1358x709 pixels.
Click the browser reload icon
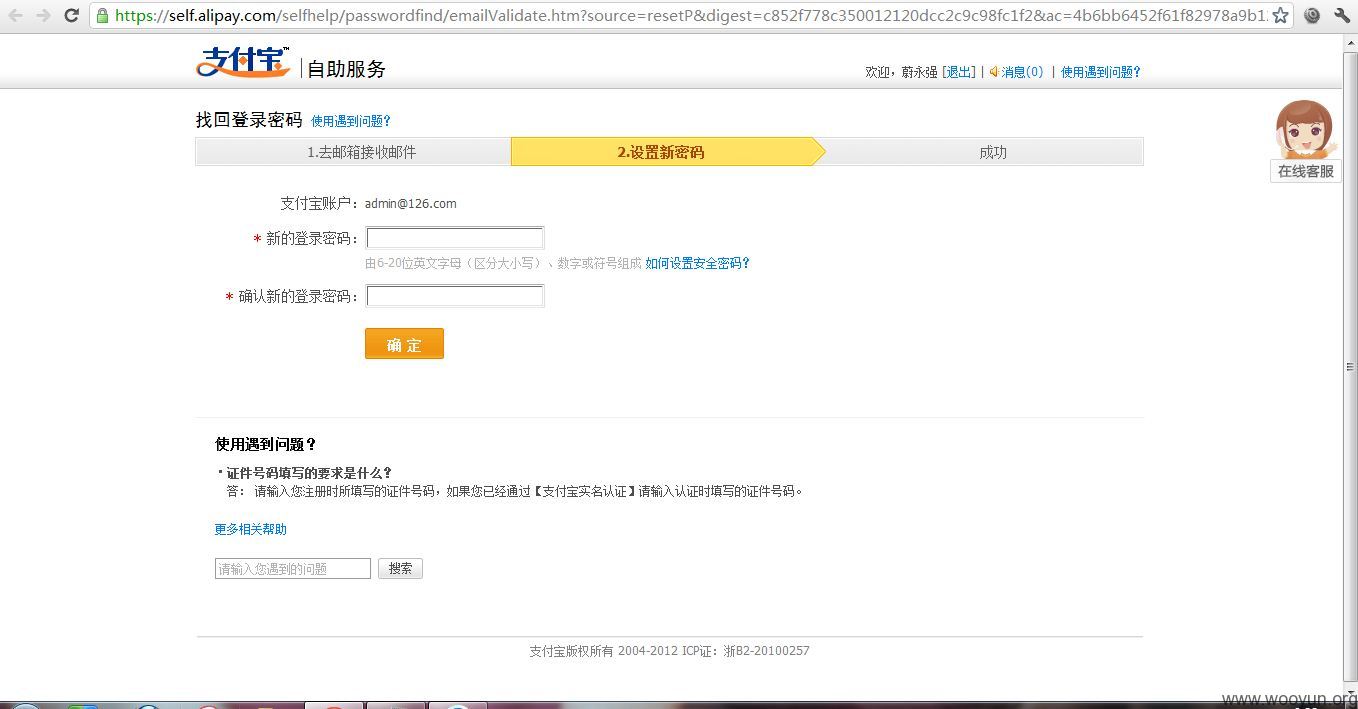pyautogui.click(x=71, y=15)
